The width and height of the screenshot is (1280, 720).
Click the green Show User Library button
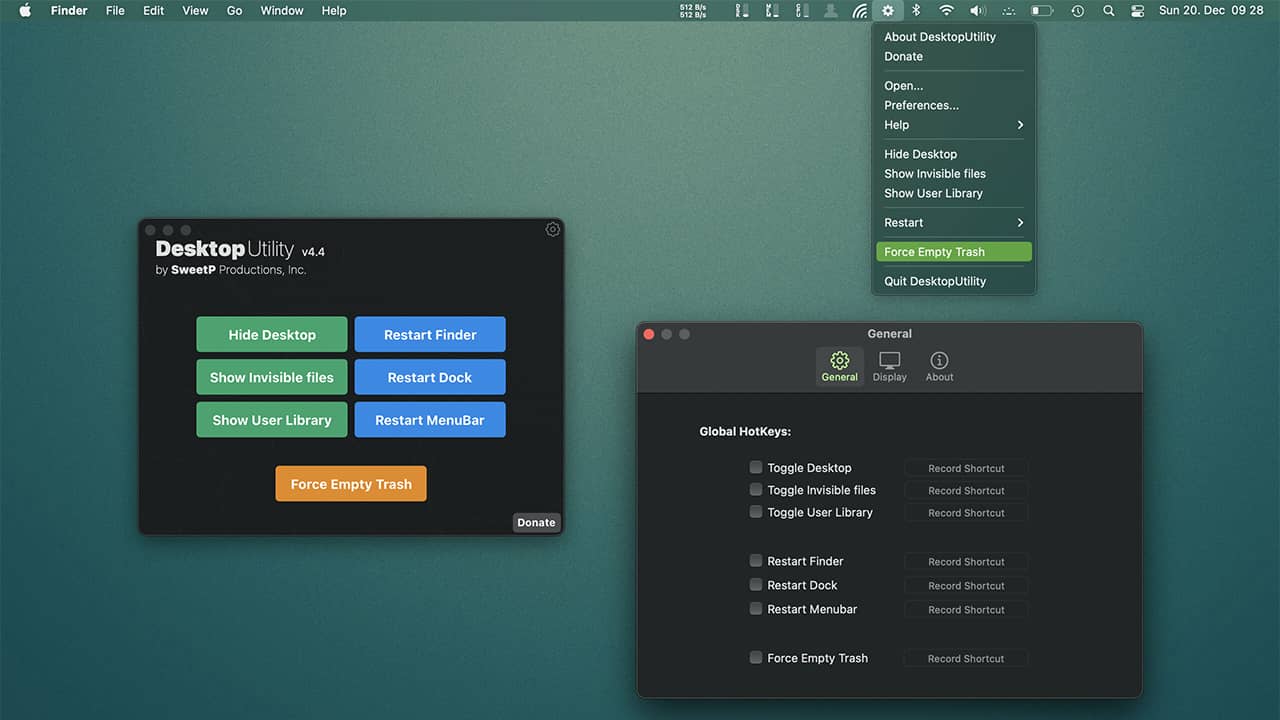pyautogui.click(x=272, y=420)
